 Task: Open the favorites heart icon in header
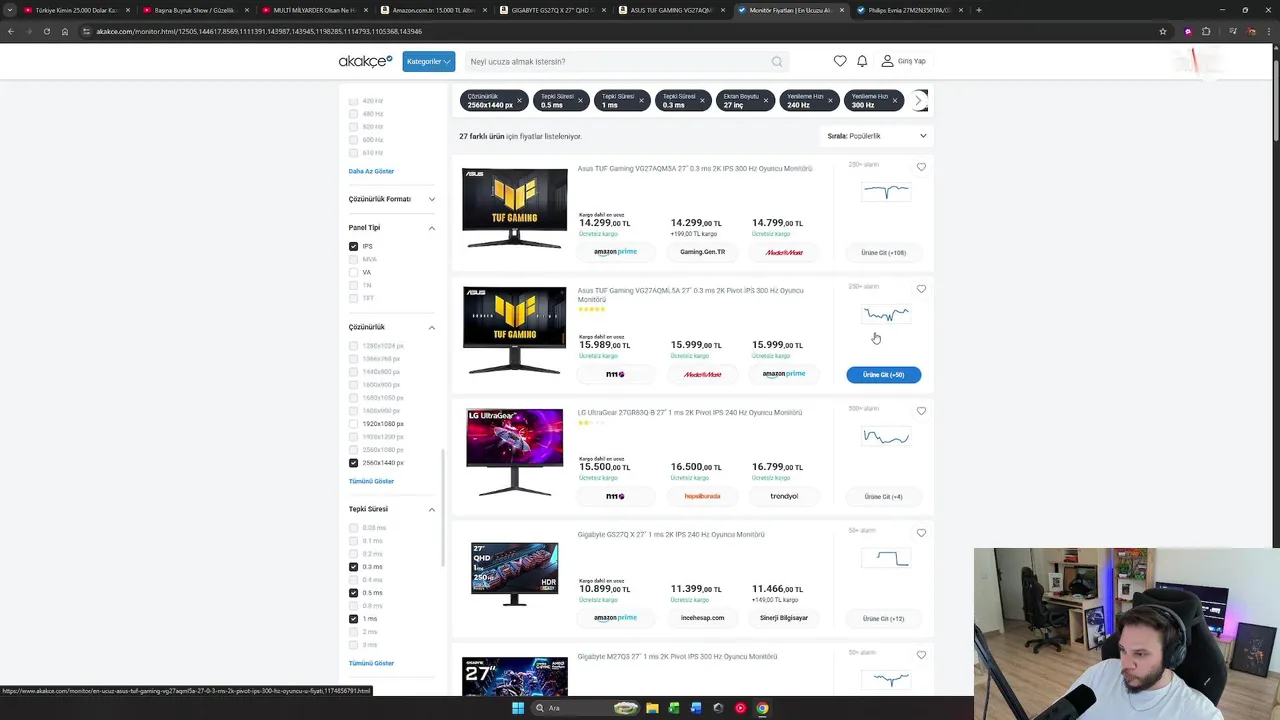tap(840, 61)
